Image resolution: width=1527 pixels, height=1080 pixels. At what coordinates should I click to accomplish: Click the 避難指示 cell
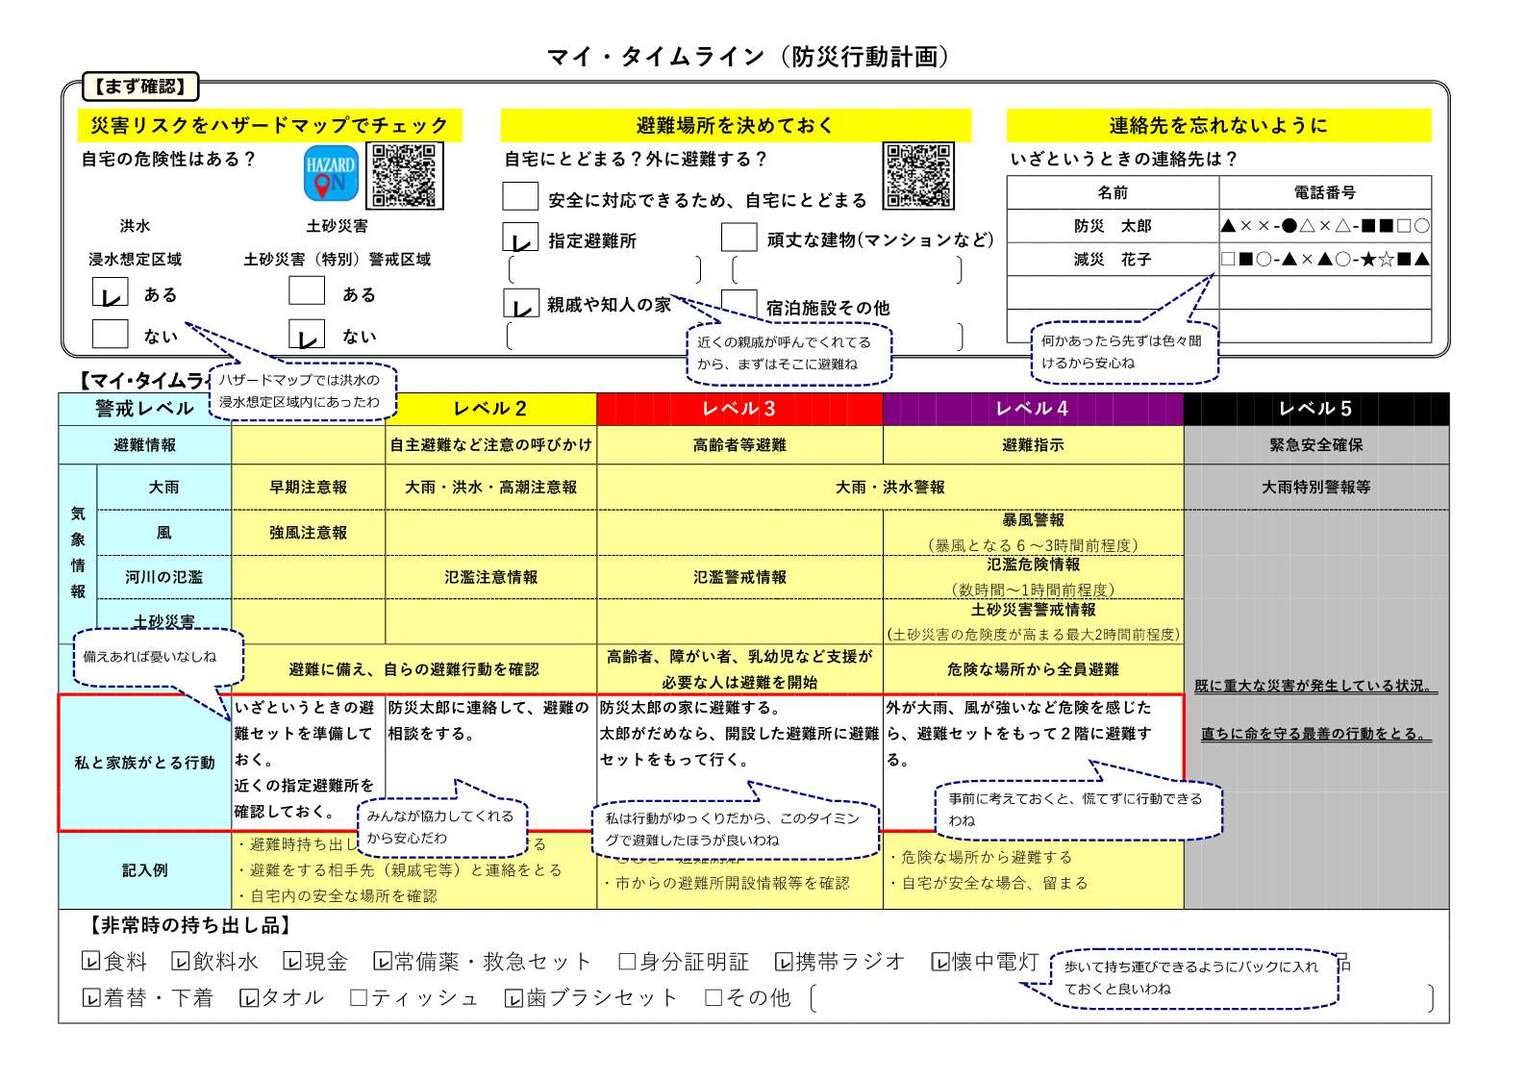(1033, 445)
